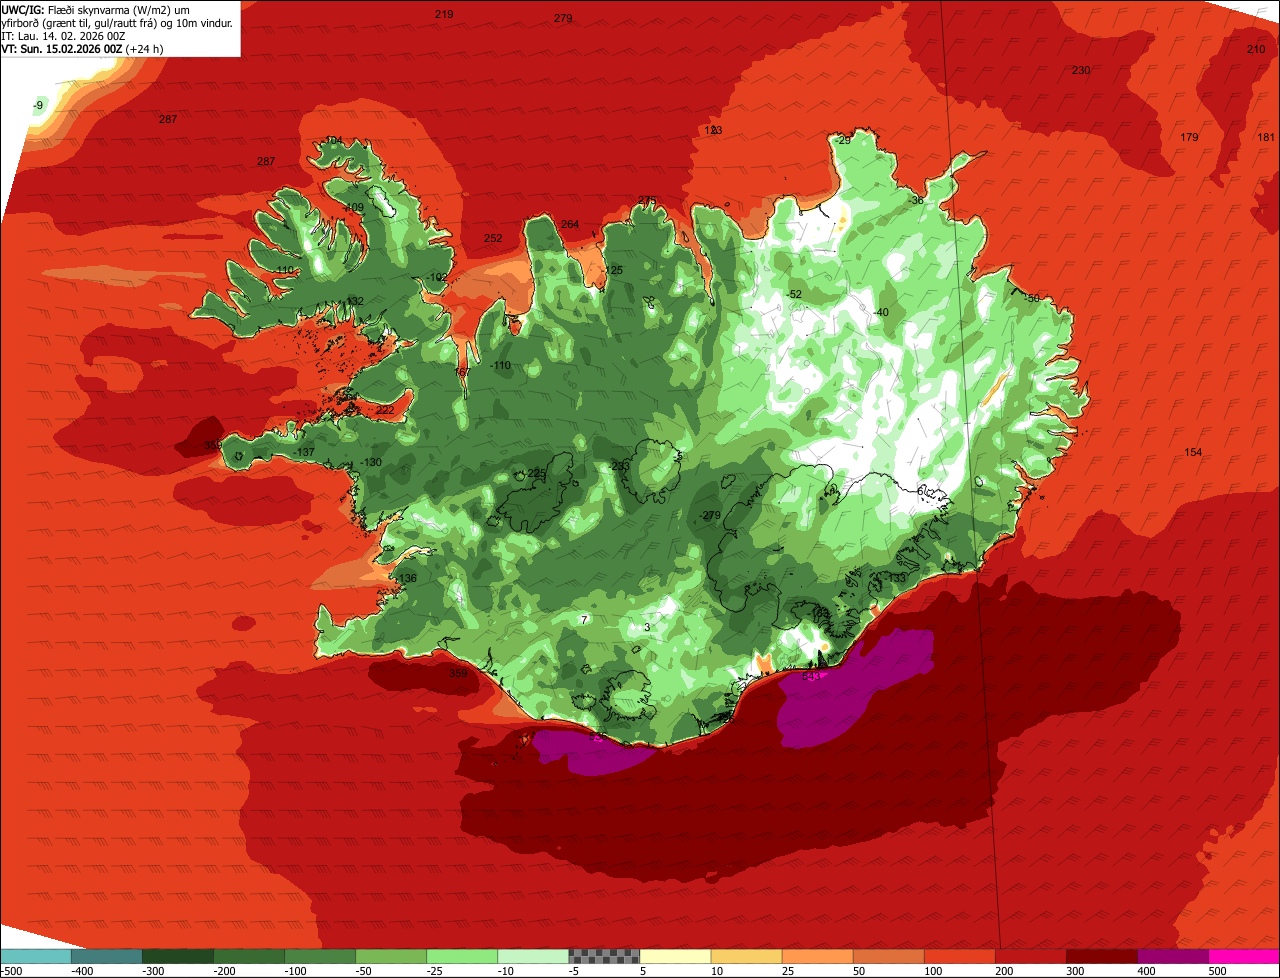Click the init time 'IT: Lau. 14. 02. 2026 00Z'
This screenshot has height=978, width=1280.
click(63, 35)
